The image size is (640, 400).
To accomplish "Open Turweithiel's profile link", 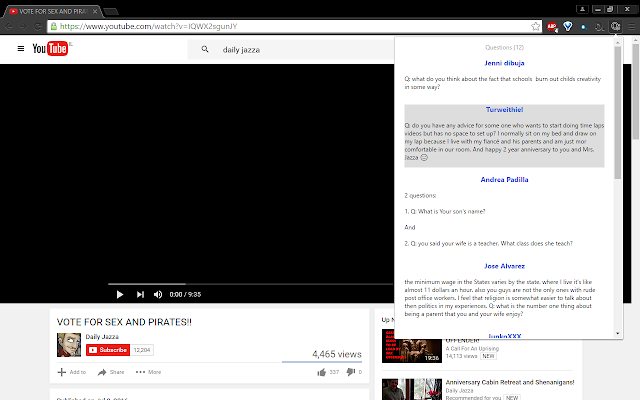I will tap(504, 109).
